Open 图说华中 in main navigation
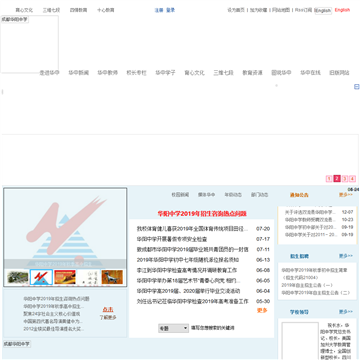Viewport: 360px width, 360px height. [x=281, y=73]
